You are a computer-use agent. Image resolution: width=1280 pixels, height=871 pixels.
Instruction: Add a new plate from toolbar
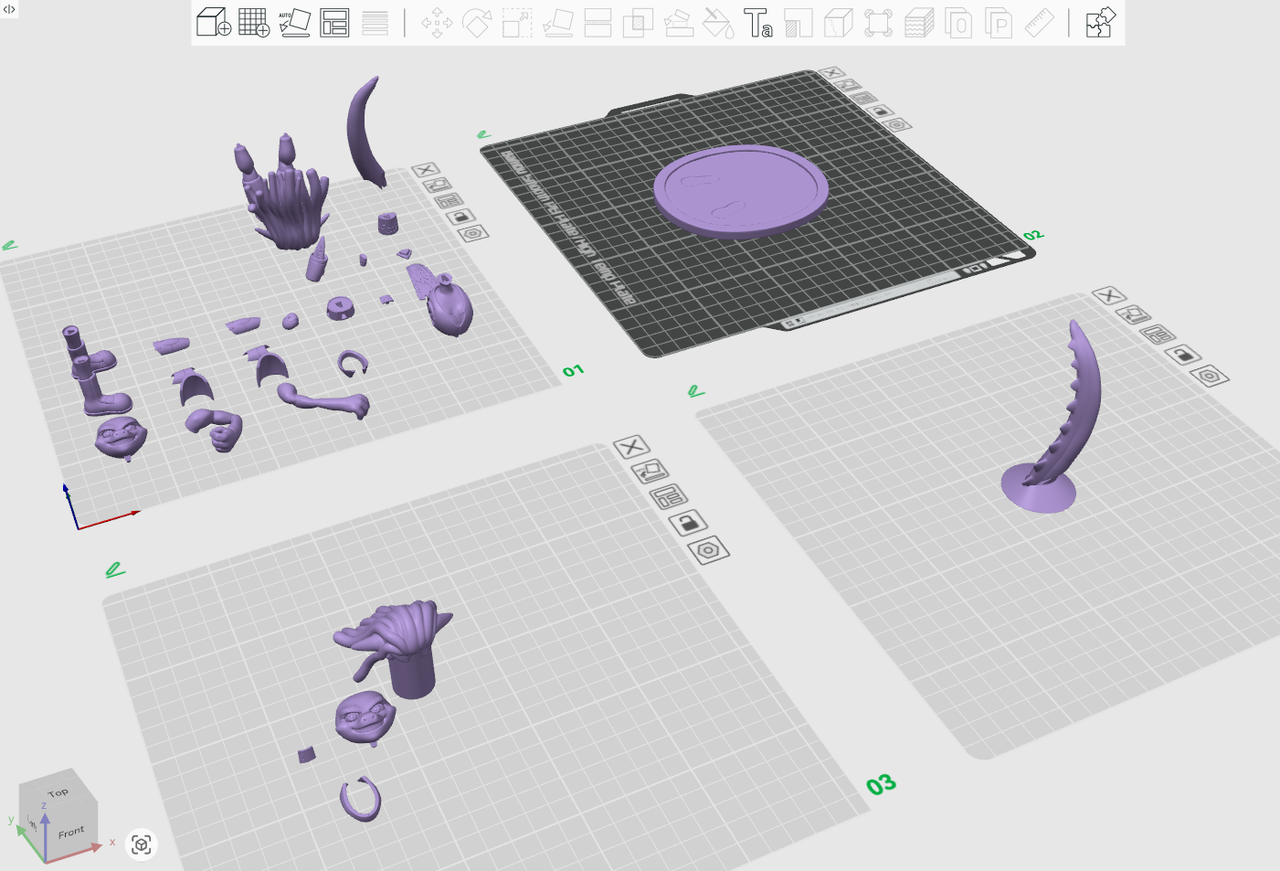[254, 22]
